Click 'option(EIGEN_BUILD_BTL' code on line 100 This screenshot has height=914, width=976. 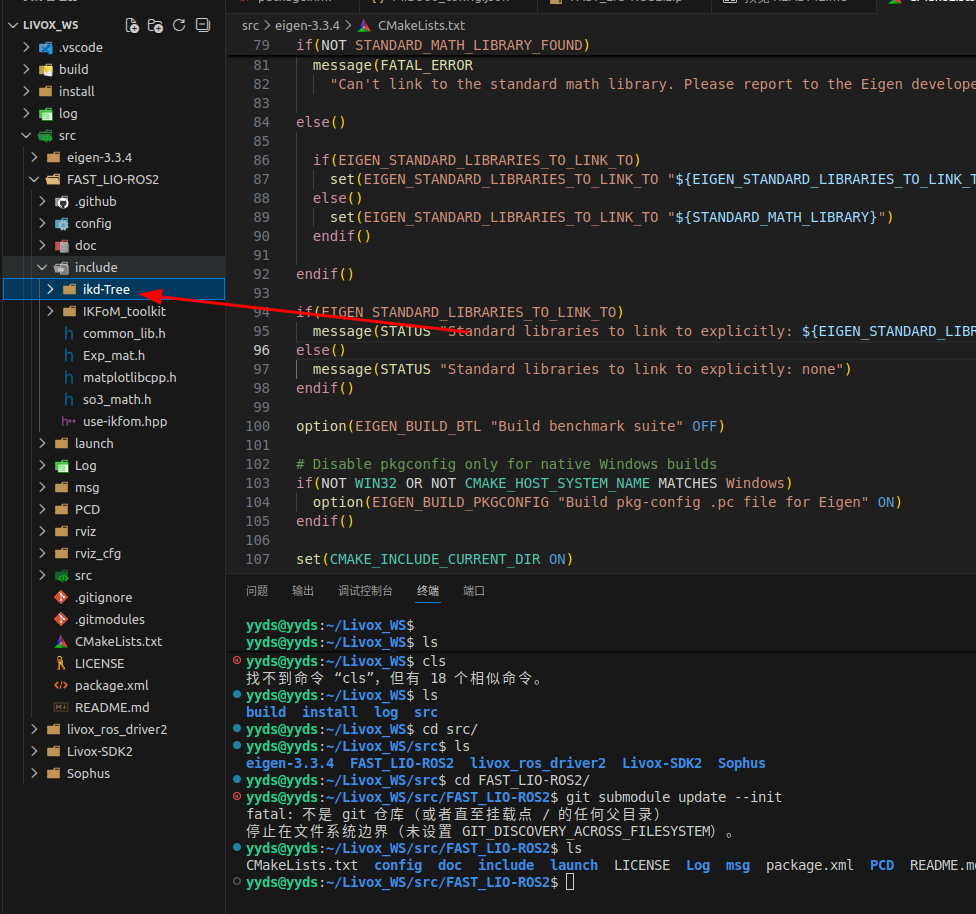[x=388, y=426]
